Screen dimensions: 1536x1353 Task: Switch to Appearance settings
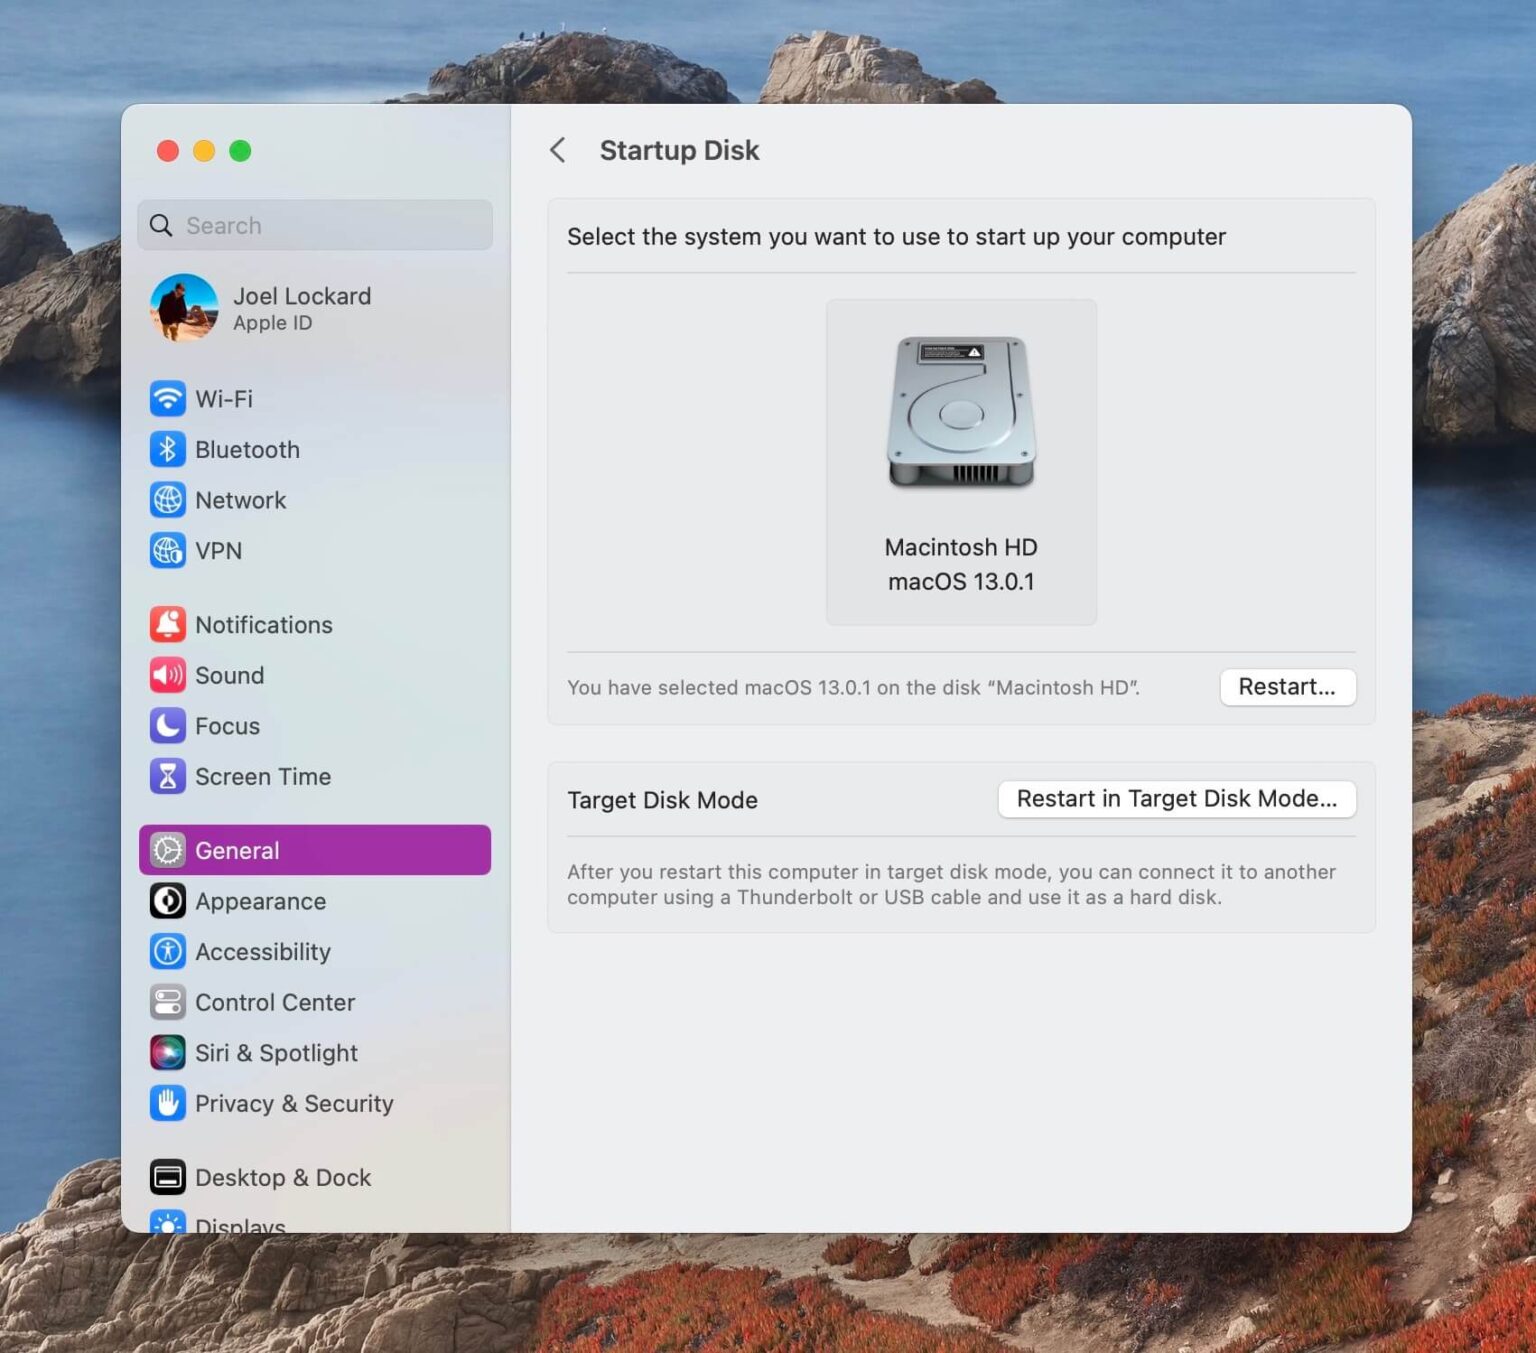(260, 901)
